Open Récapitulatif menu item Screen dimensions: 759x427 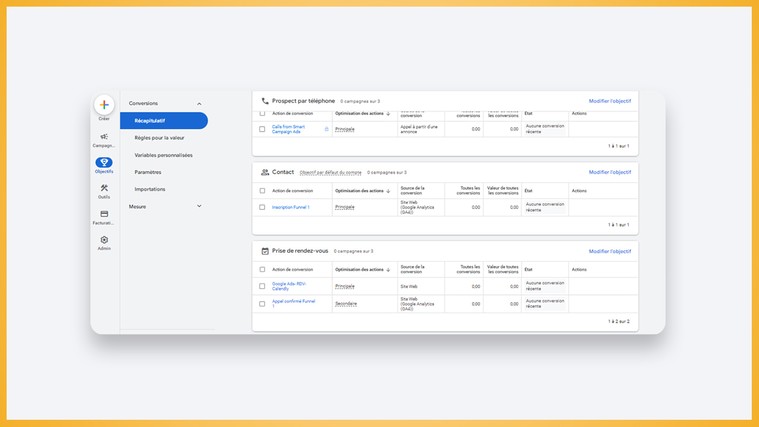click(164, 121)
